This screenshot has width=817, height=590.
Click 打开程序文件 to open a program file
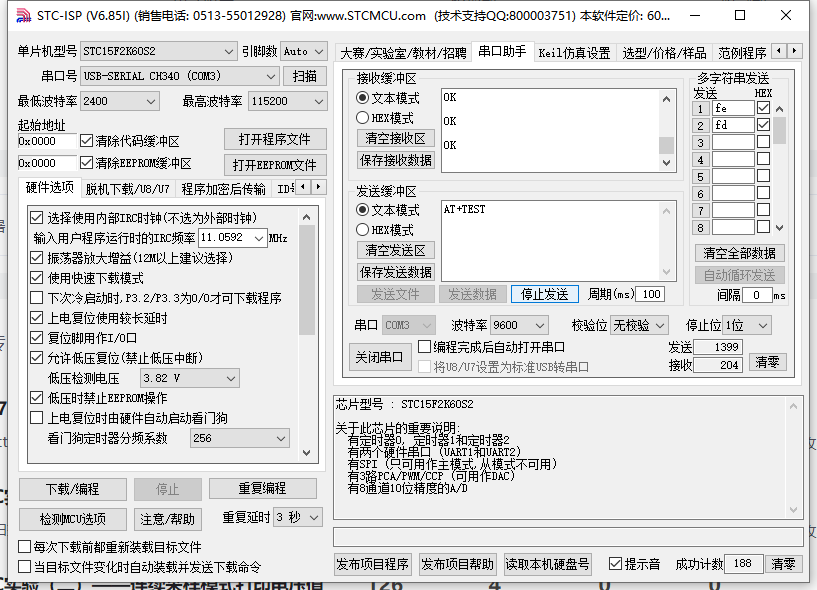(275, 138)
